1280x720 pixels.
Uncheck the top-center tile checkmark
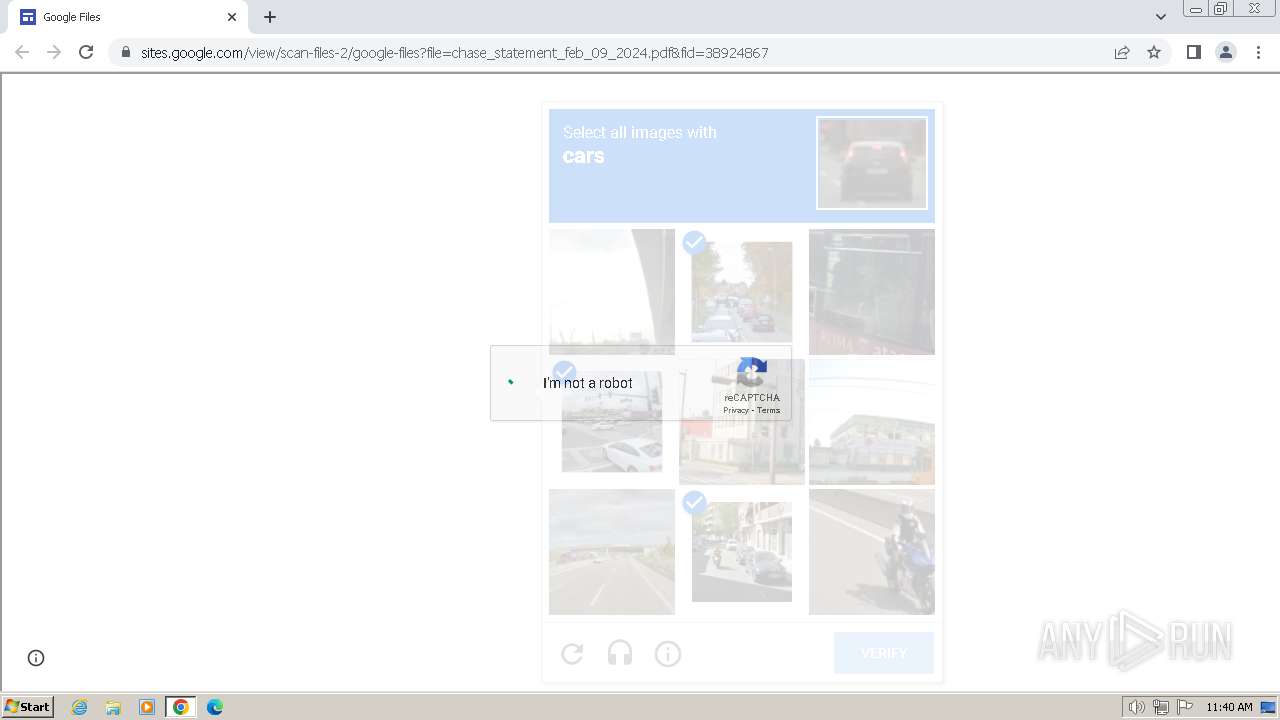(x=694, y=242)
